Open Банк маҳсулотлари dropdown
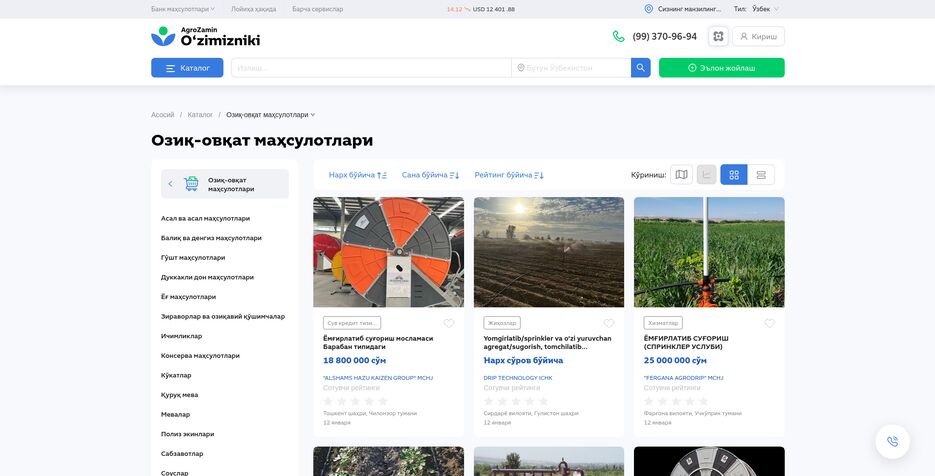Screen dimensions: 935x476 coord(183,9)
